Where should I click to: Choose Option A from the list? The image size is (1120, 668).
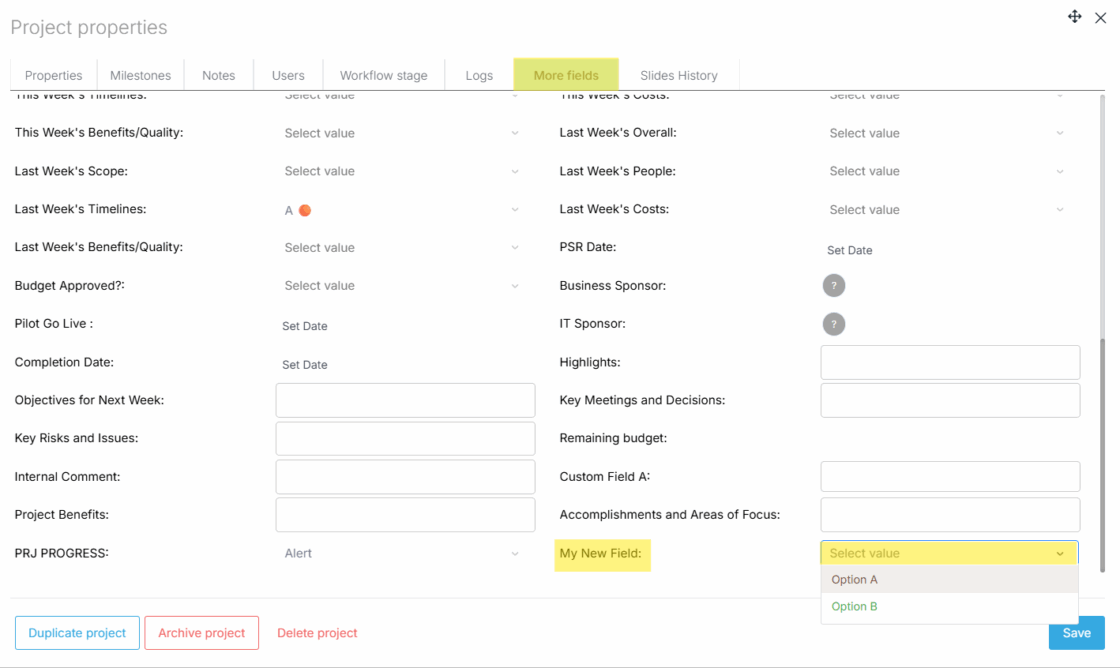coord(855,580)
